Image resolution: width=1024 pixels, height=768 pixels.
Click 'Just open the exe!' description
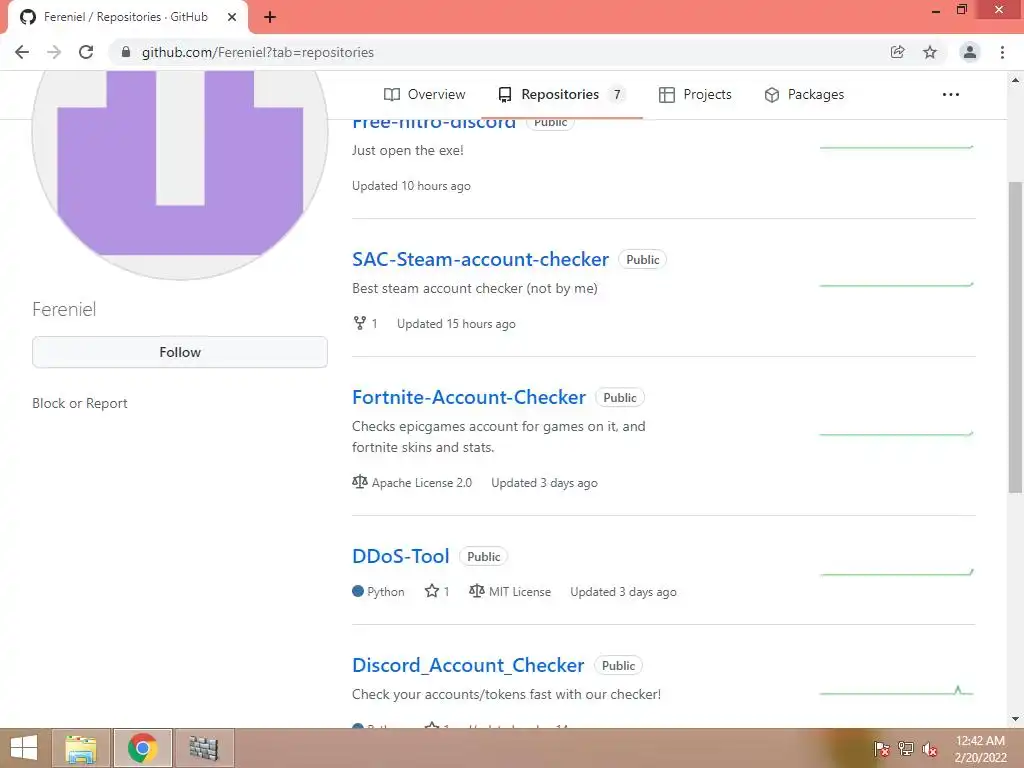(408, 151)
